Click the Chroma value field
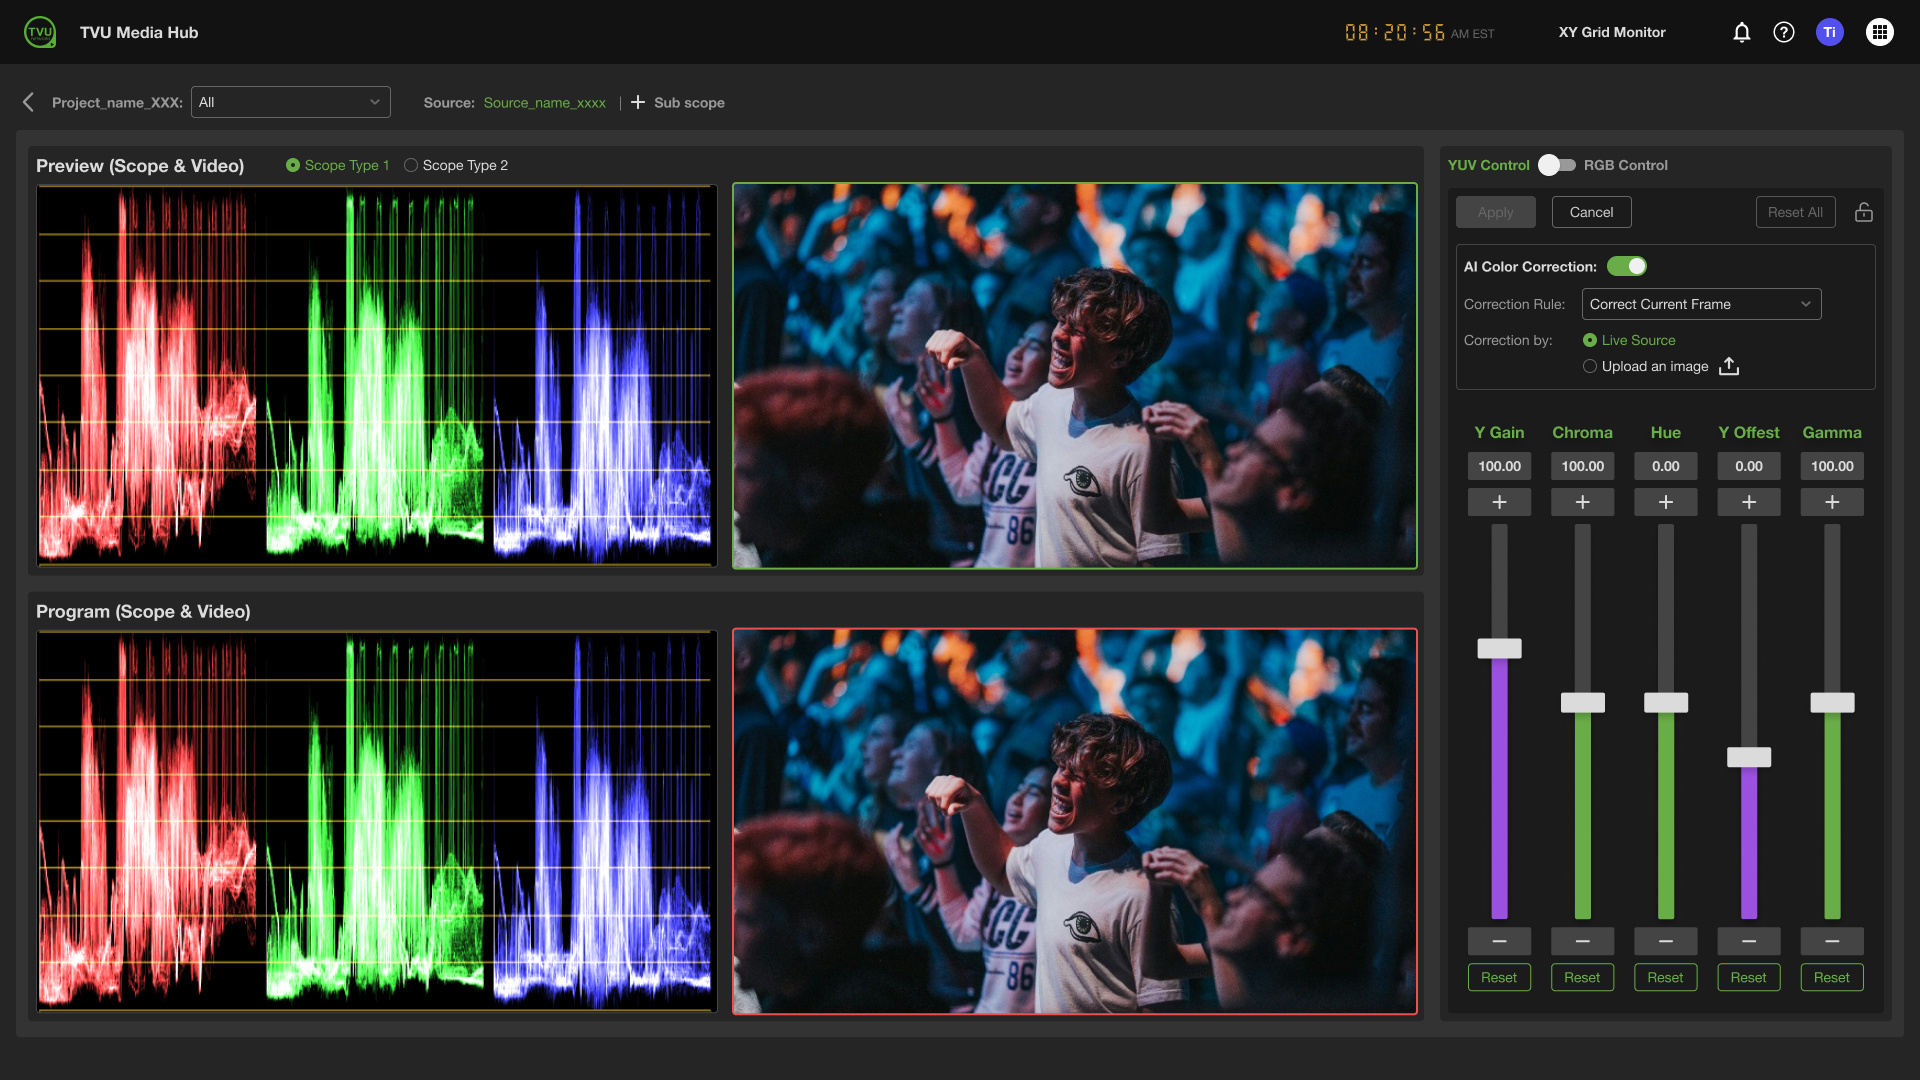The image size is (1920, 1081). [x=1582, y=466]
